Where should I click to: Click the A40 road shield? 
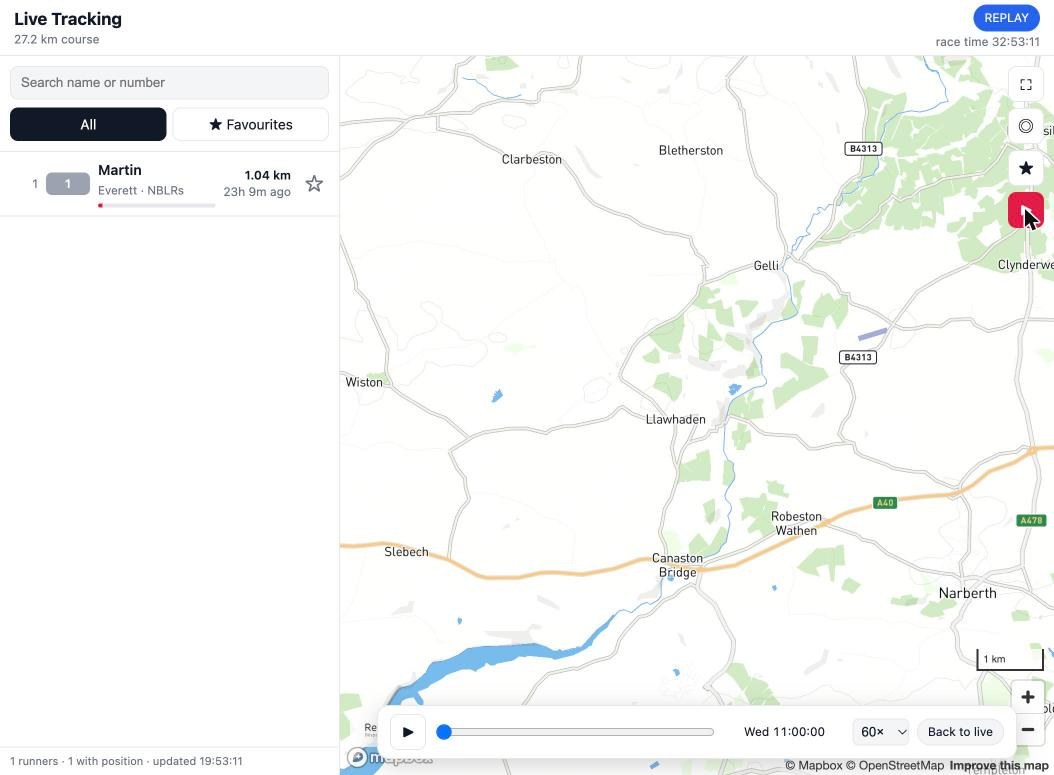click(885, 503)
